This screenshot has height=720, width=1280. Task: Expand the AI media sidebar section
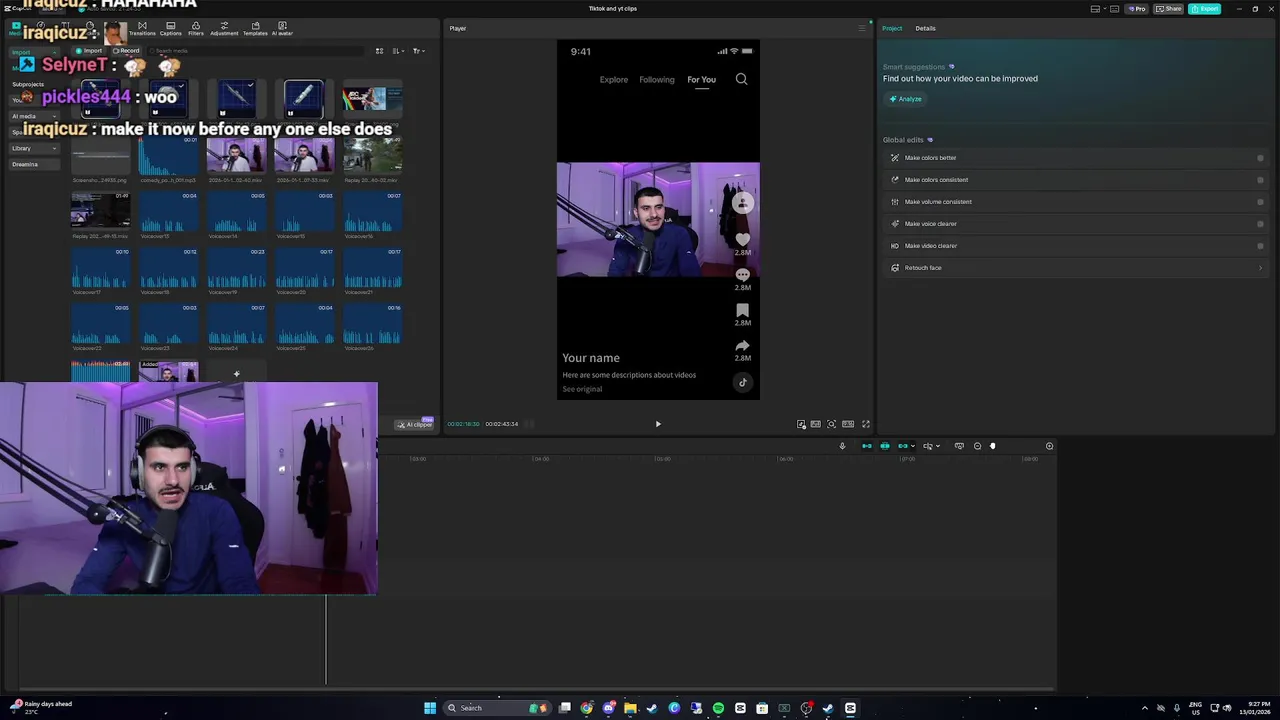35,116
